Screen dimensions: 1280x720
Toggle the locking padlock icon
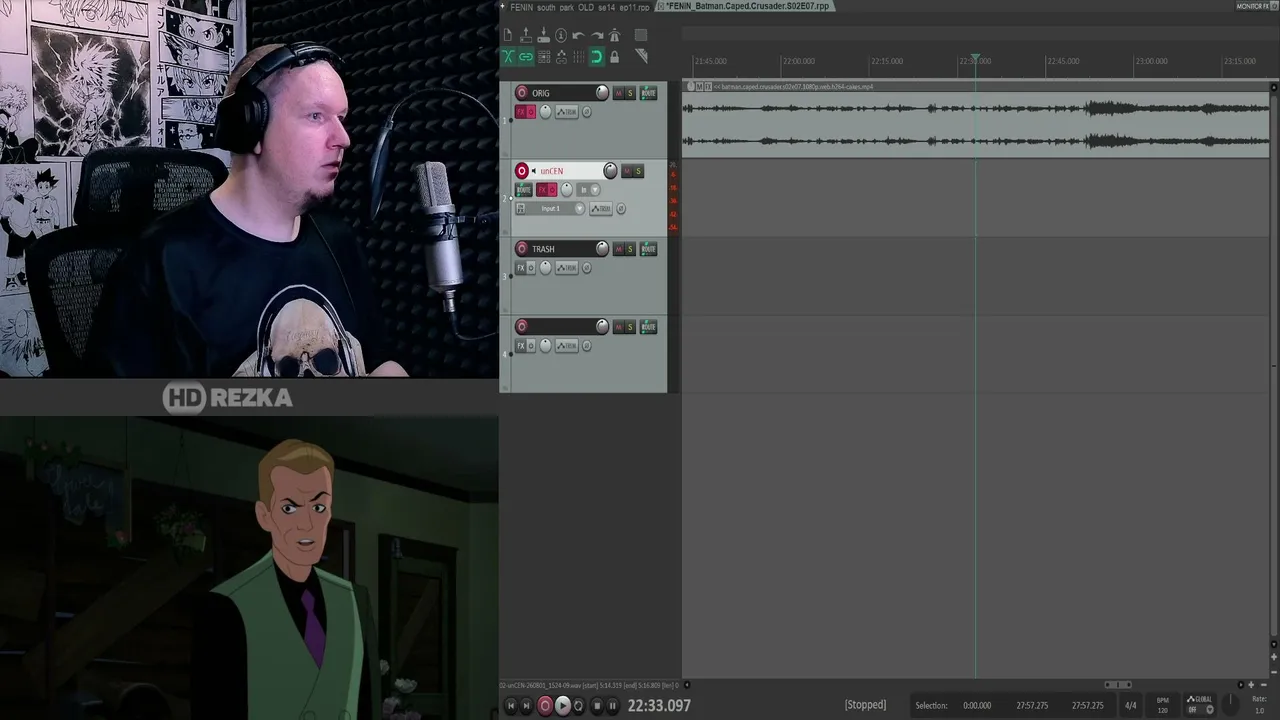[614, 57]
